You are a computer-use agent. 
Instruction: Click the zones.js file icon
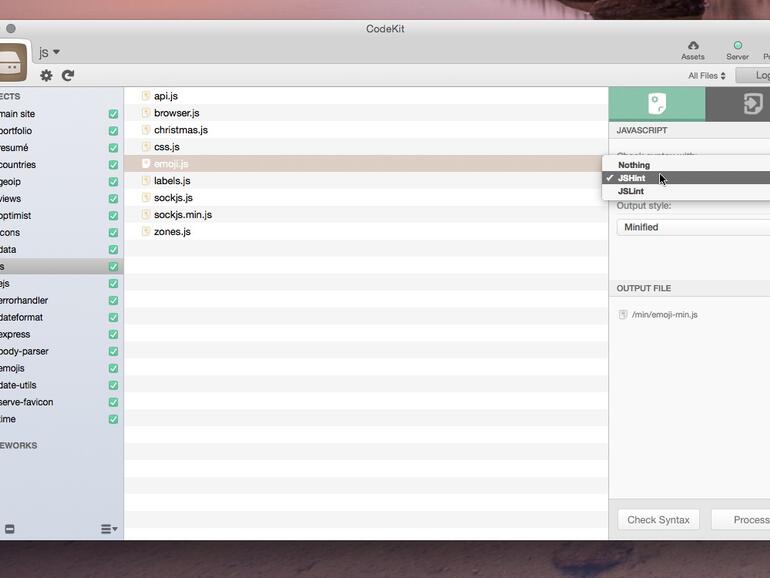pos(145,231)
